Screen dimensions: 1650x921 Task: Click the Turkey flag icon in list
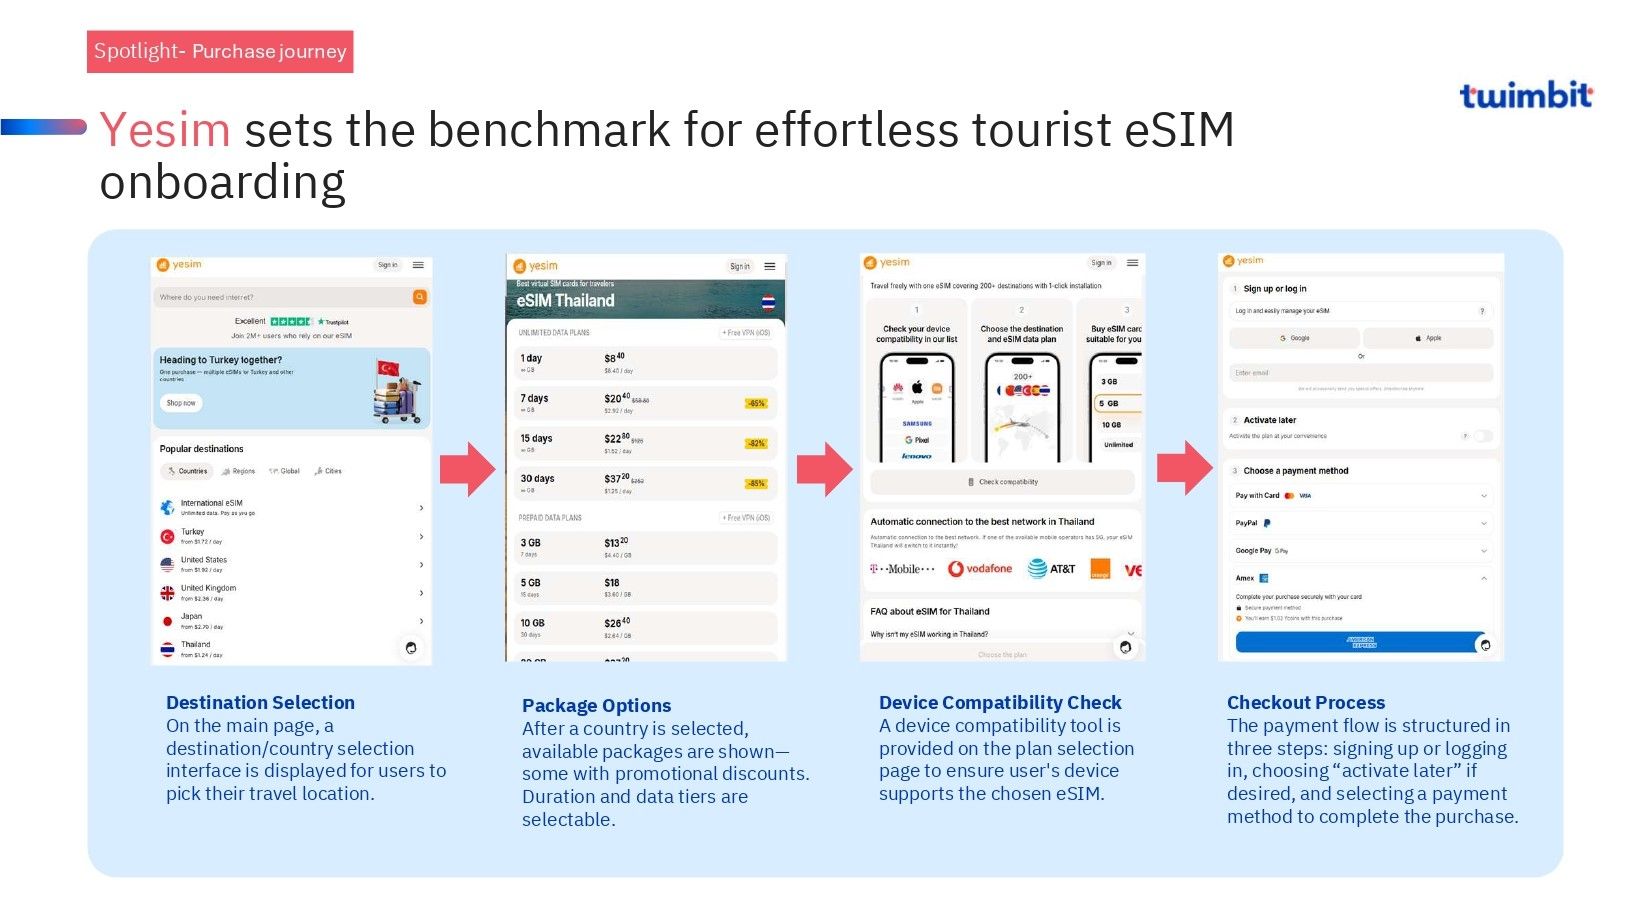coord(168,537)
